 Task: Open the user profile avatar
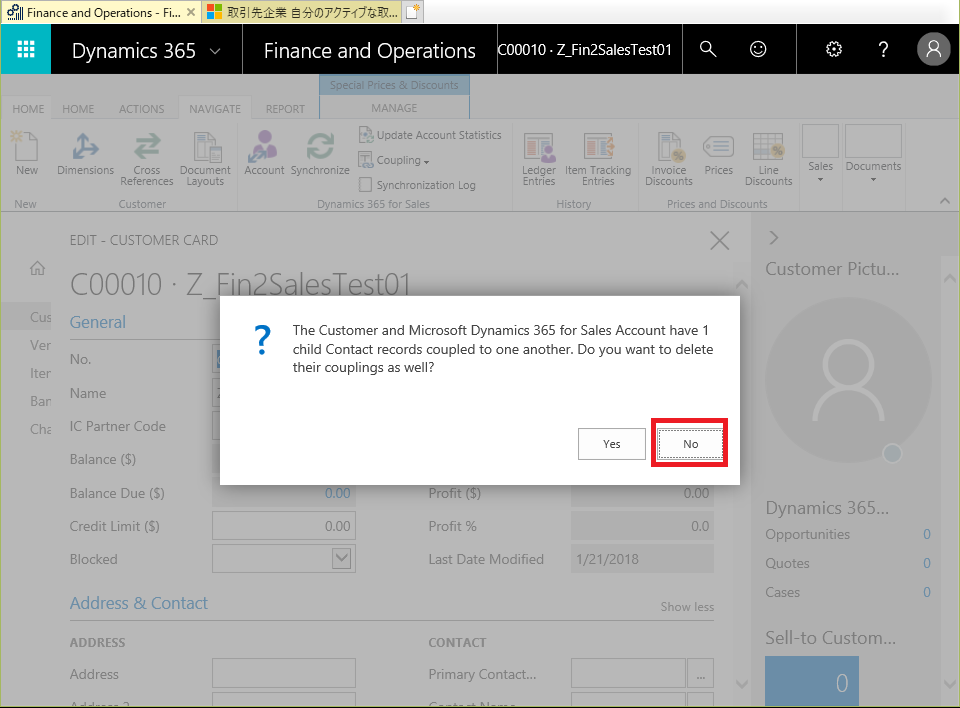933,49
